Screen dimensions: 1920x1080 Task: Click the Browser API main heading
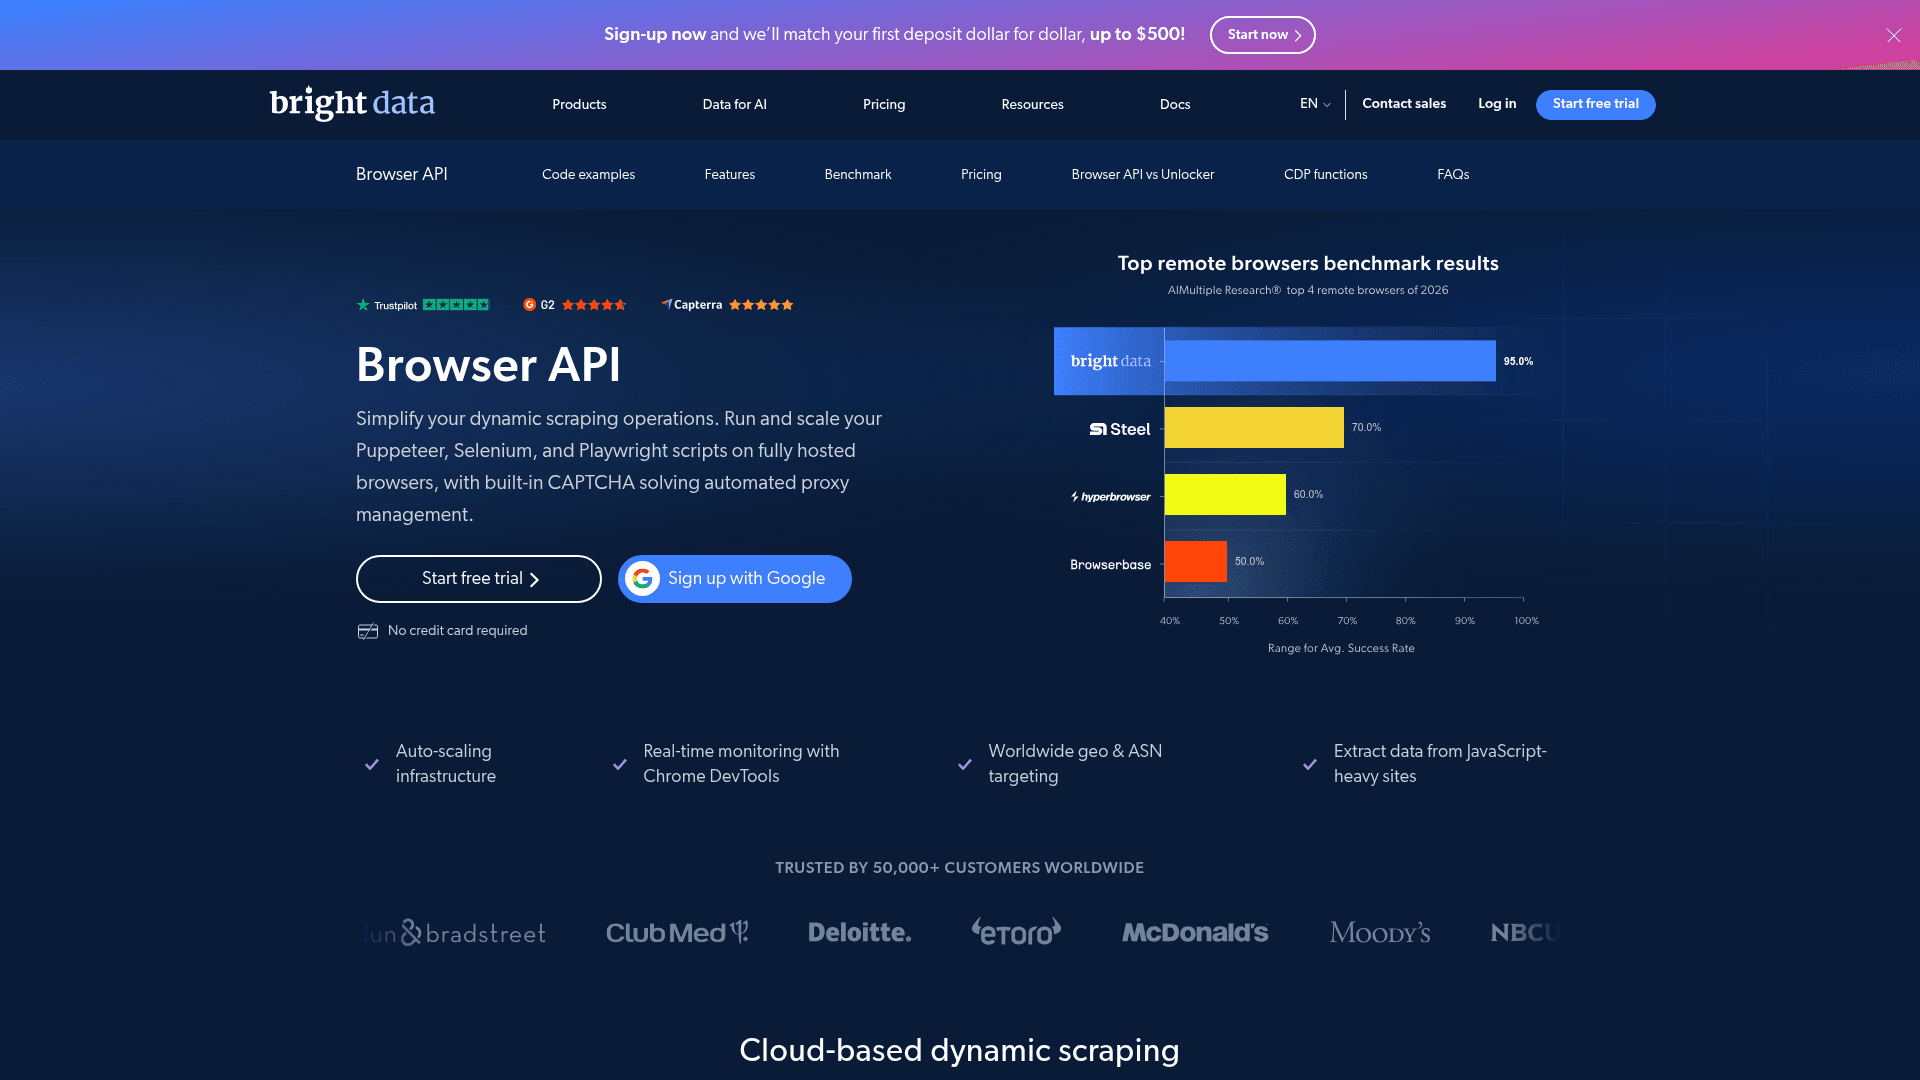click(x=489, y=365)
